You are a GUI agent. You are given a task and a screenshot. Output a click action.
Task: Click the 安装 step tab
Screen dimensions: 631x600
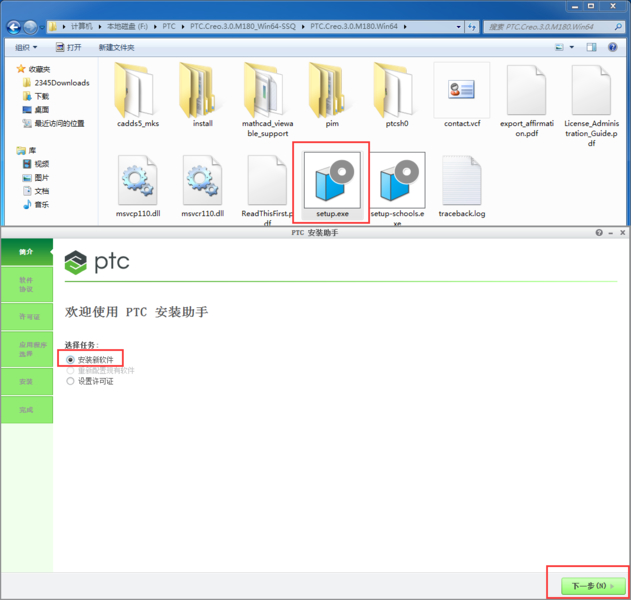pyautogui.click(x=27, y=381)
